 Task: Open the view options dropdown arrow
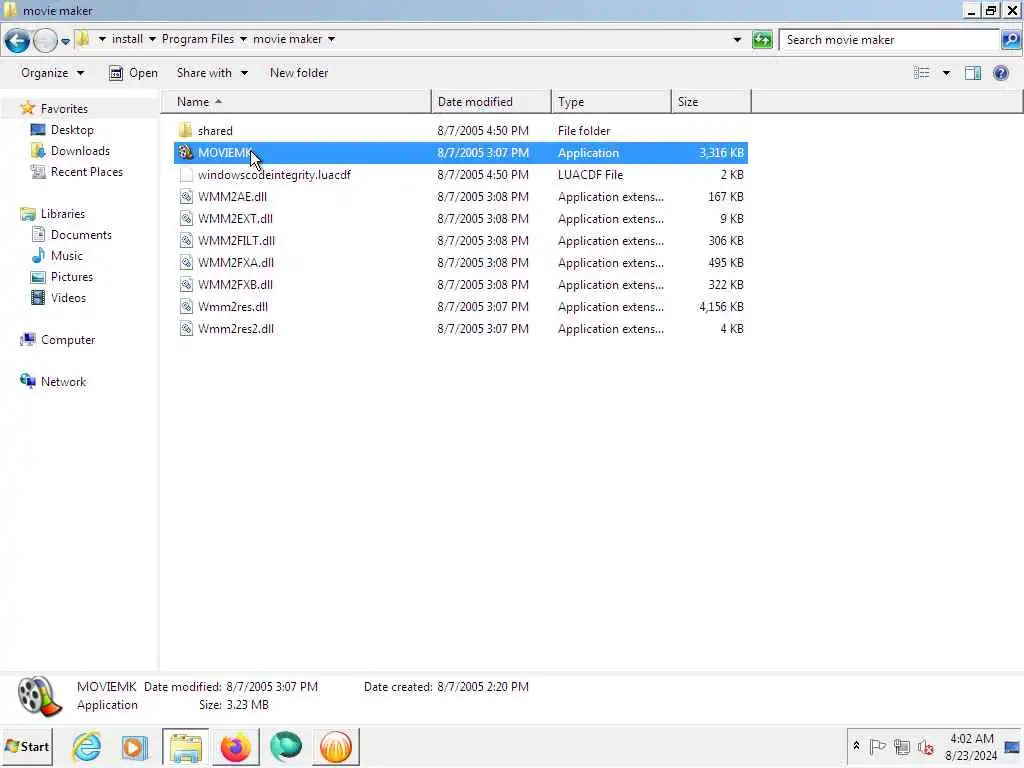[946, 73]
